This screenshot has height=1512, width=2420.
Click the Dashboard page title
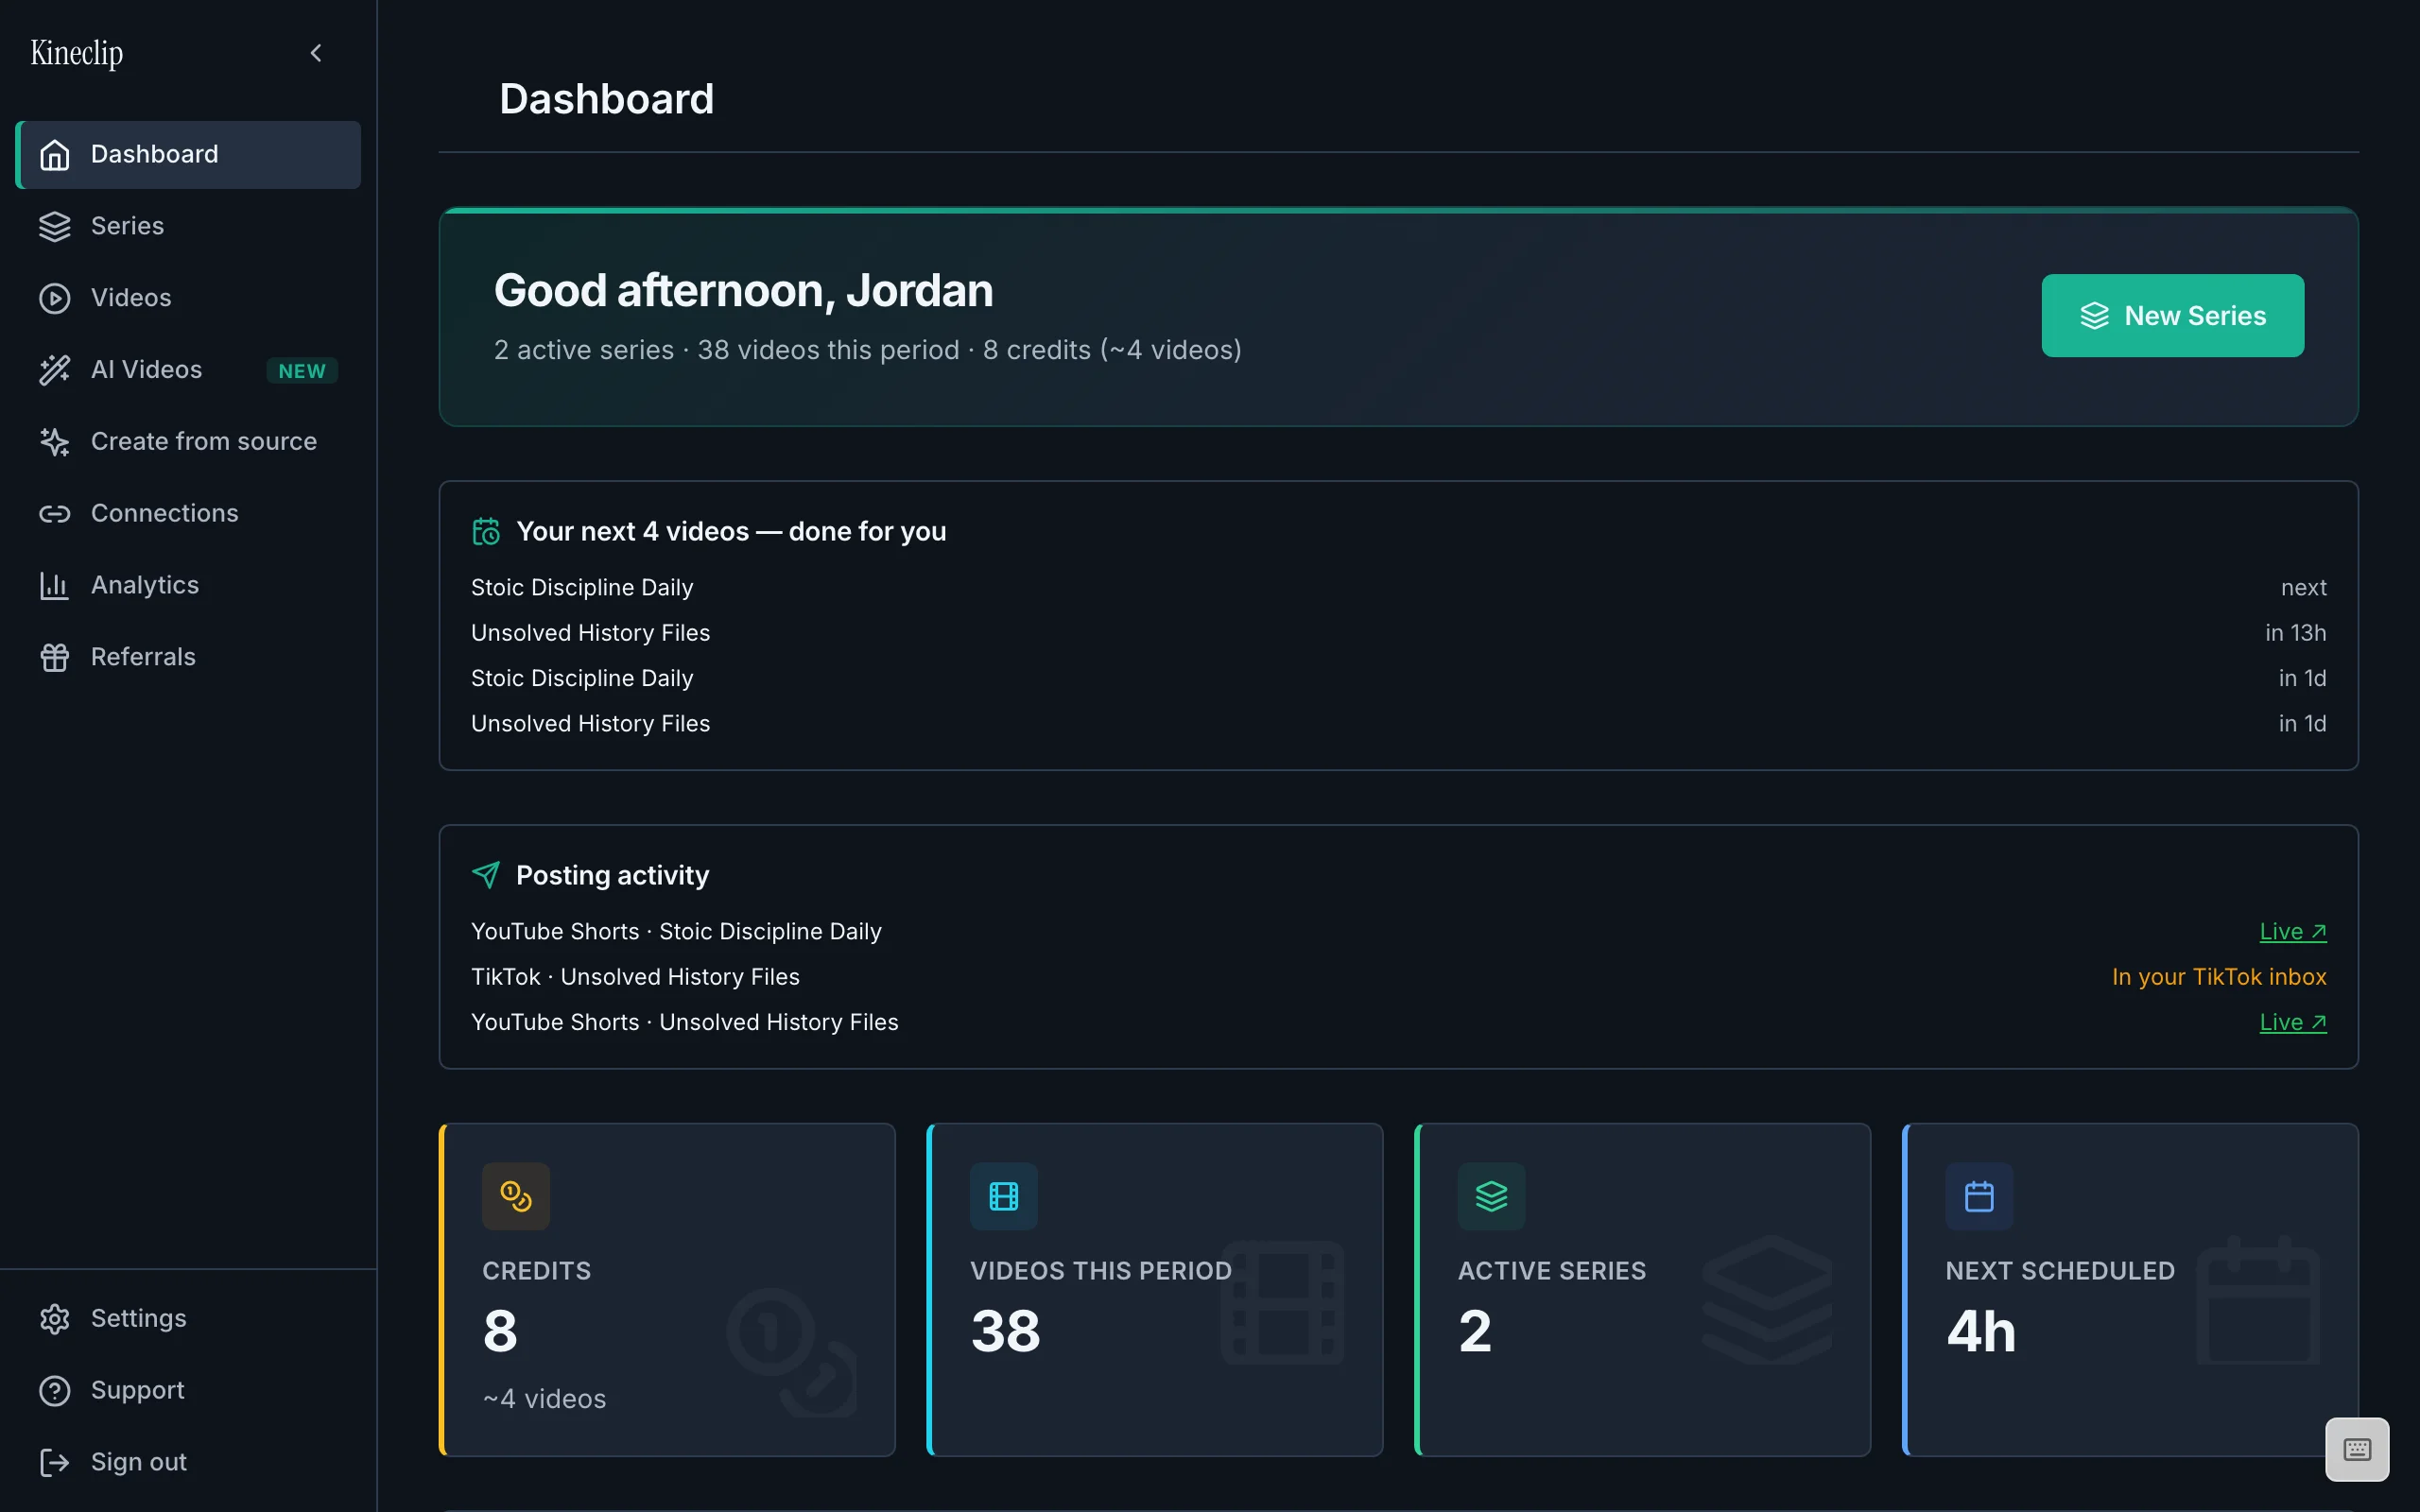pyautogui.click(x=606, y=99)
